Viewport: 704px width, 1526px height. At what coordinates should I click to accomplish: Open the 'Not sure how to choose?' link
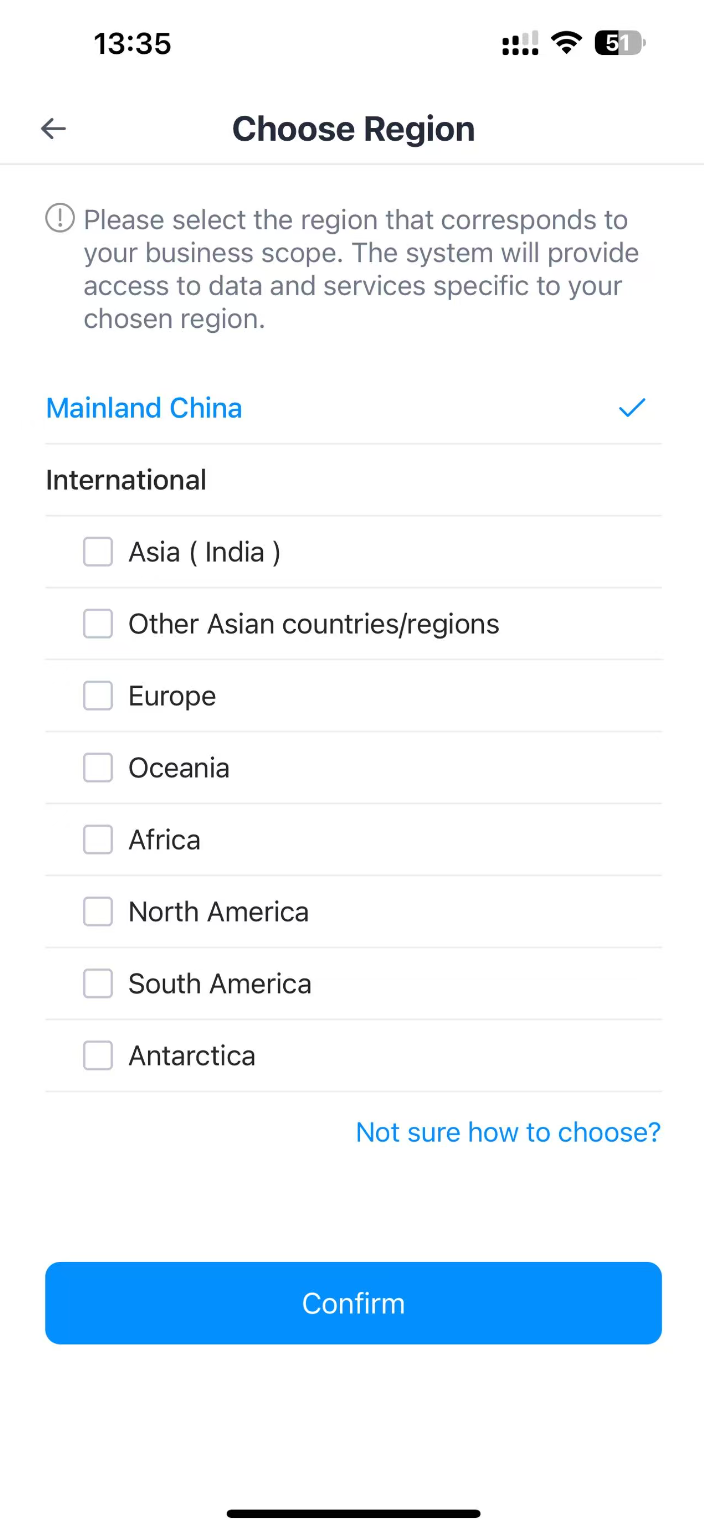tap(508, 1132)
